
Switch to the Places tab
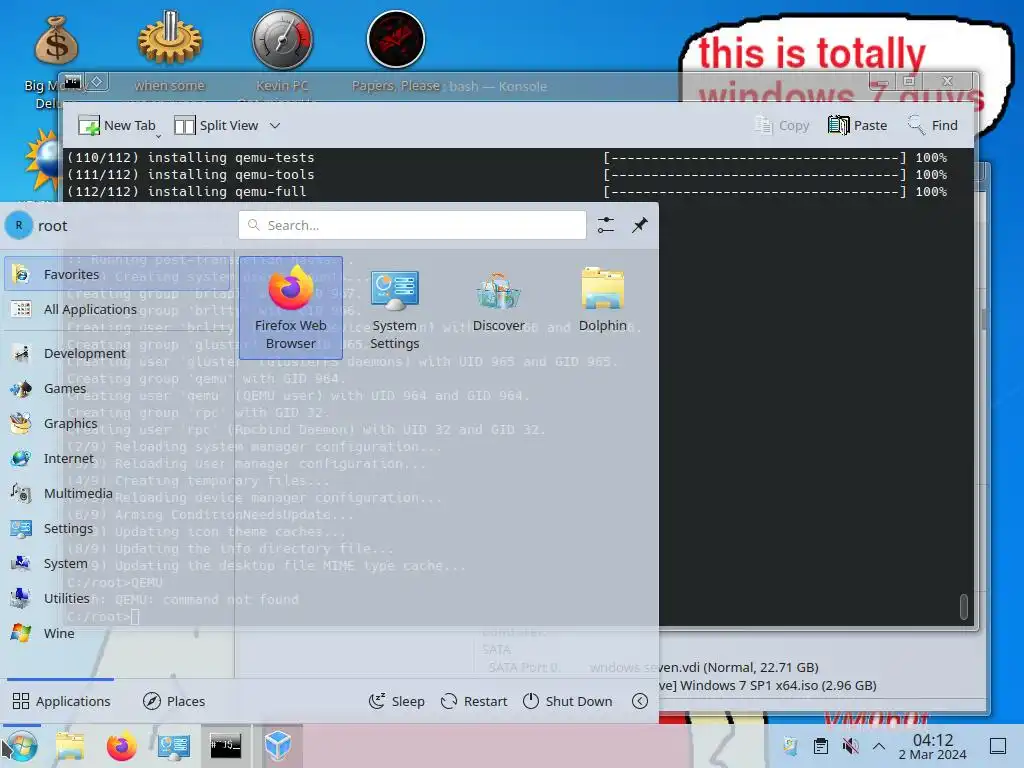pos(174,701)
